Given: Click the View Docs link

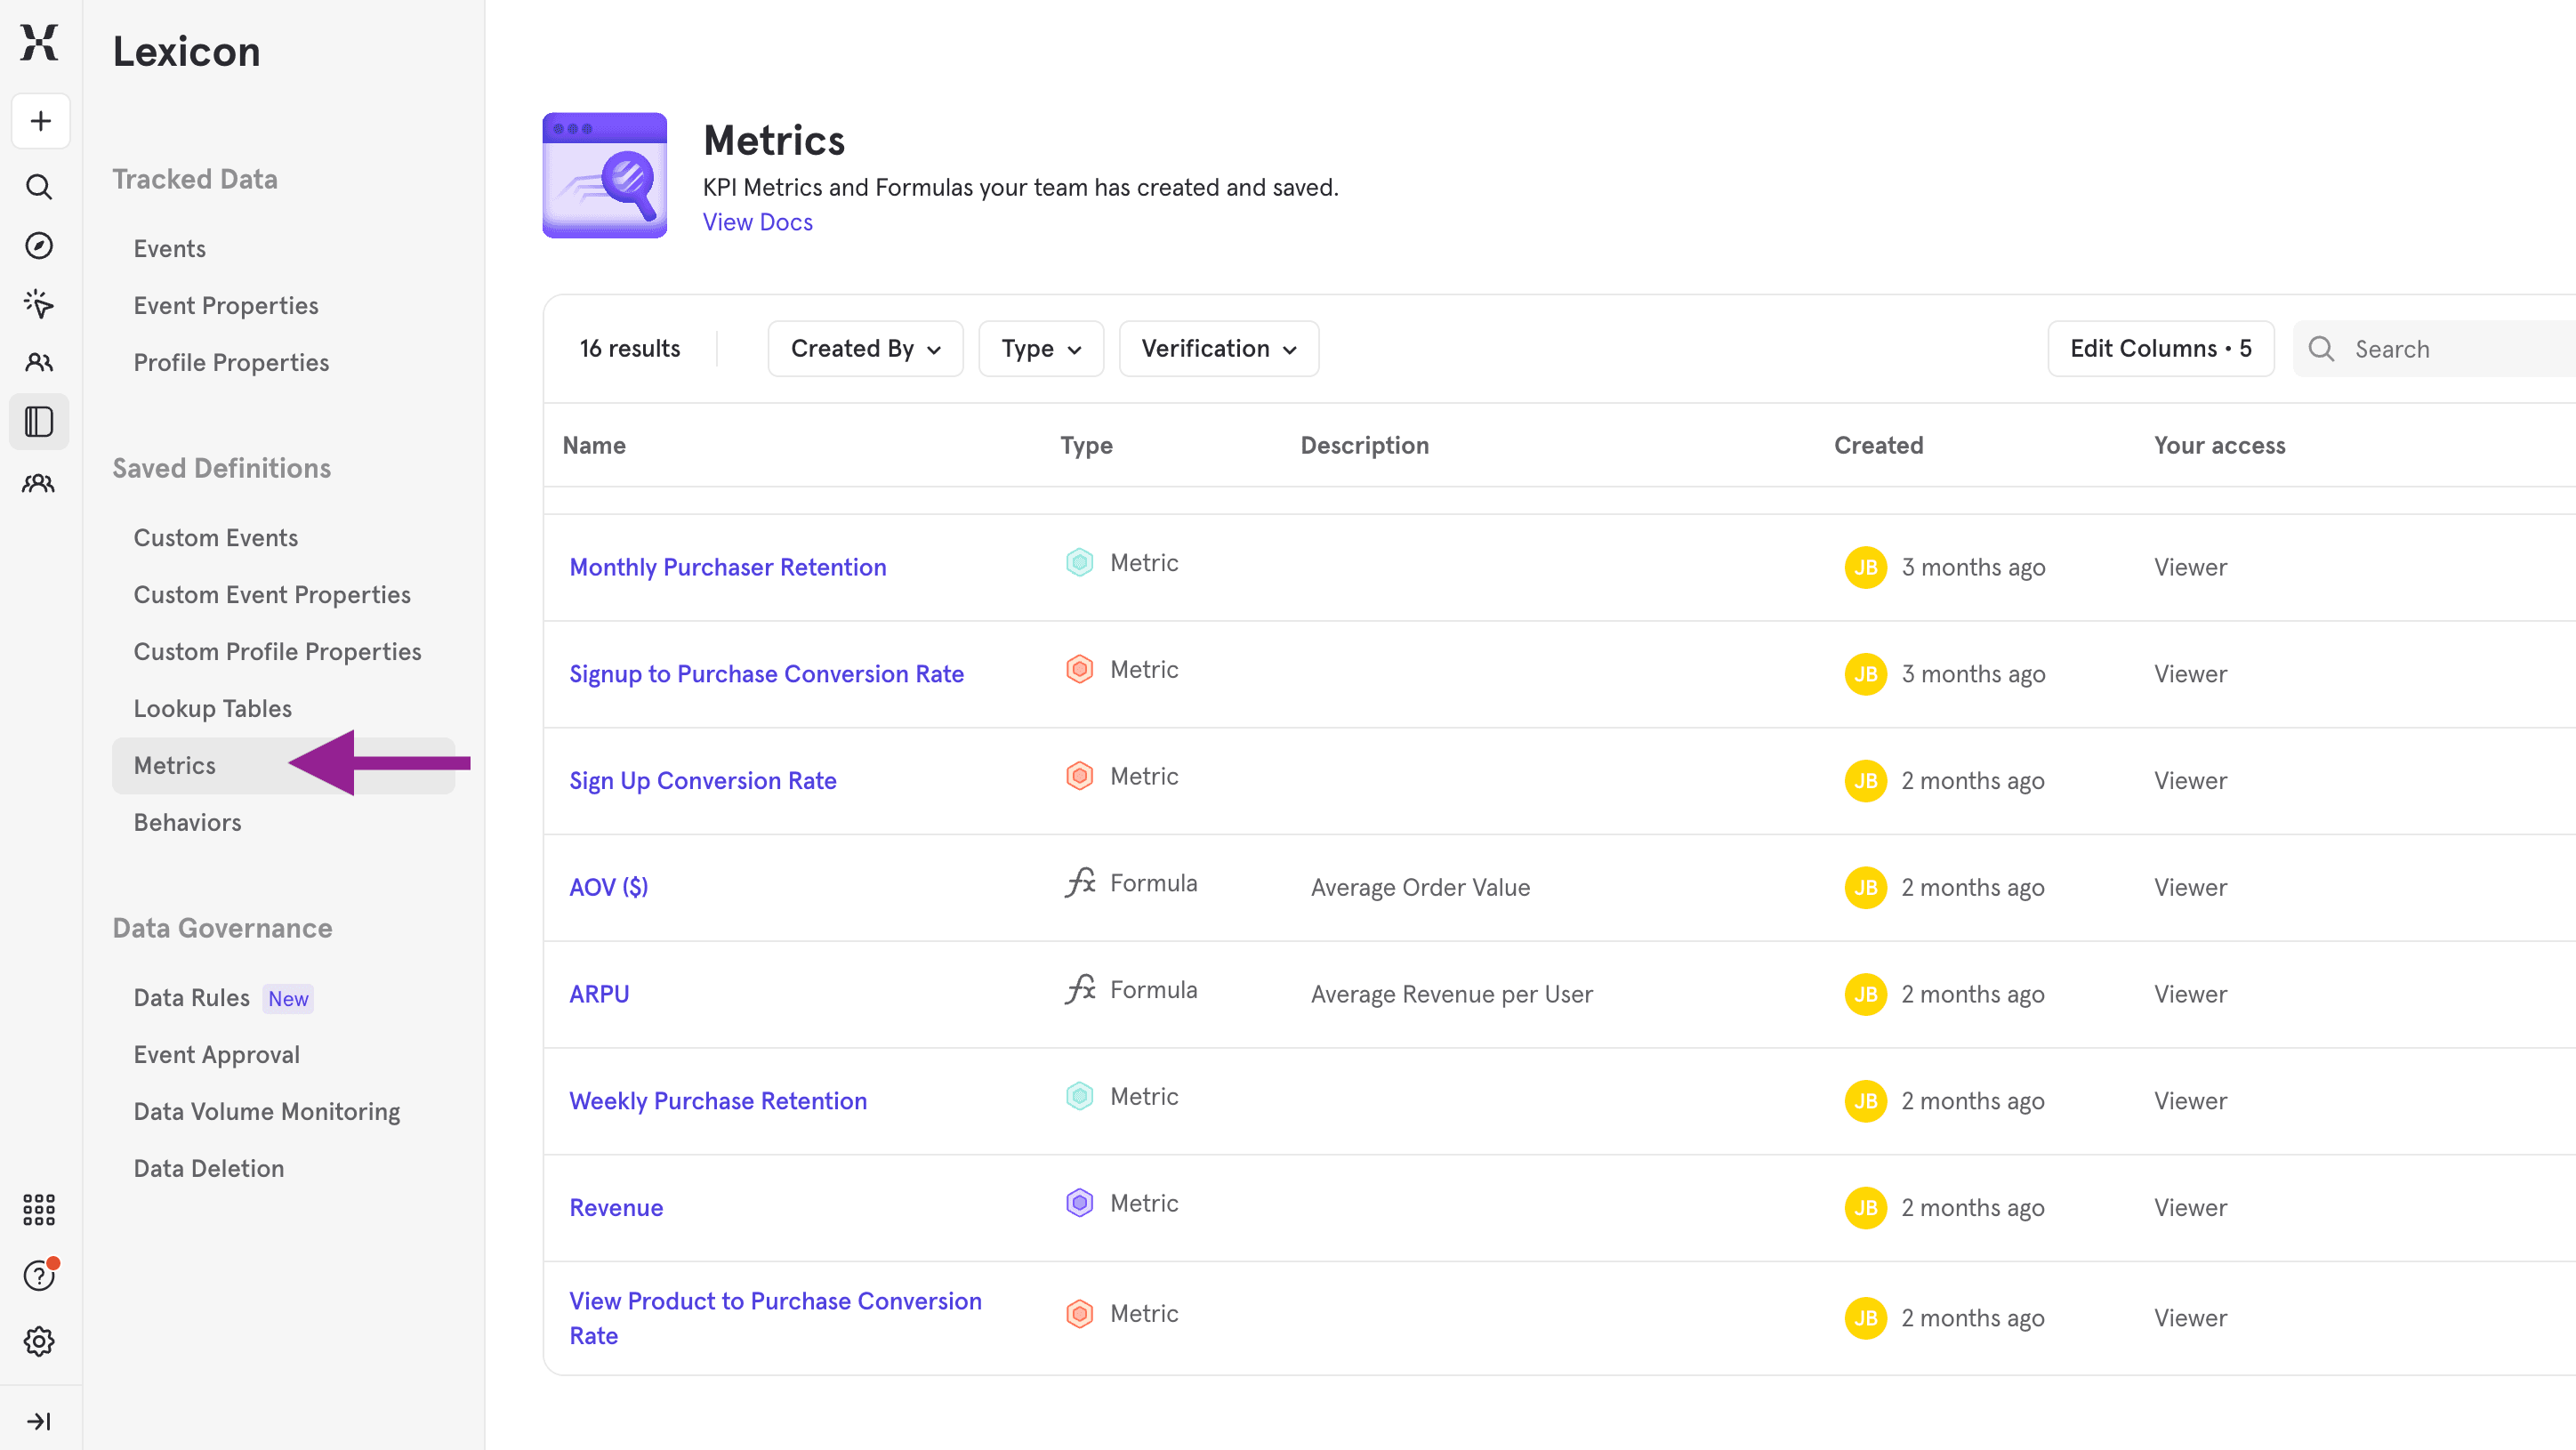Looking at the screenshot, I should 757,222.
